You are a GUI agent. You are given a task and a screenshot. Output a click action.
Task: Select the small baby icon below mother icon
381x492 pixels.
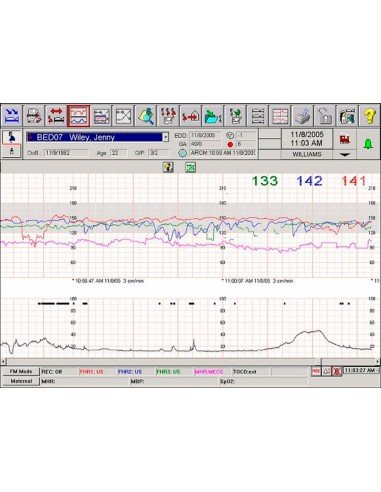pyautogui.click(x=12, y=151)
